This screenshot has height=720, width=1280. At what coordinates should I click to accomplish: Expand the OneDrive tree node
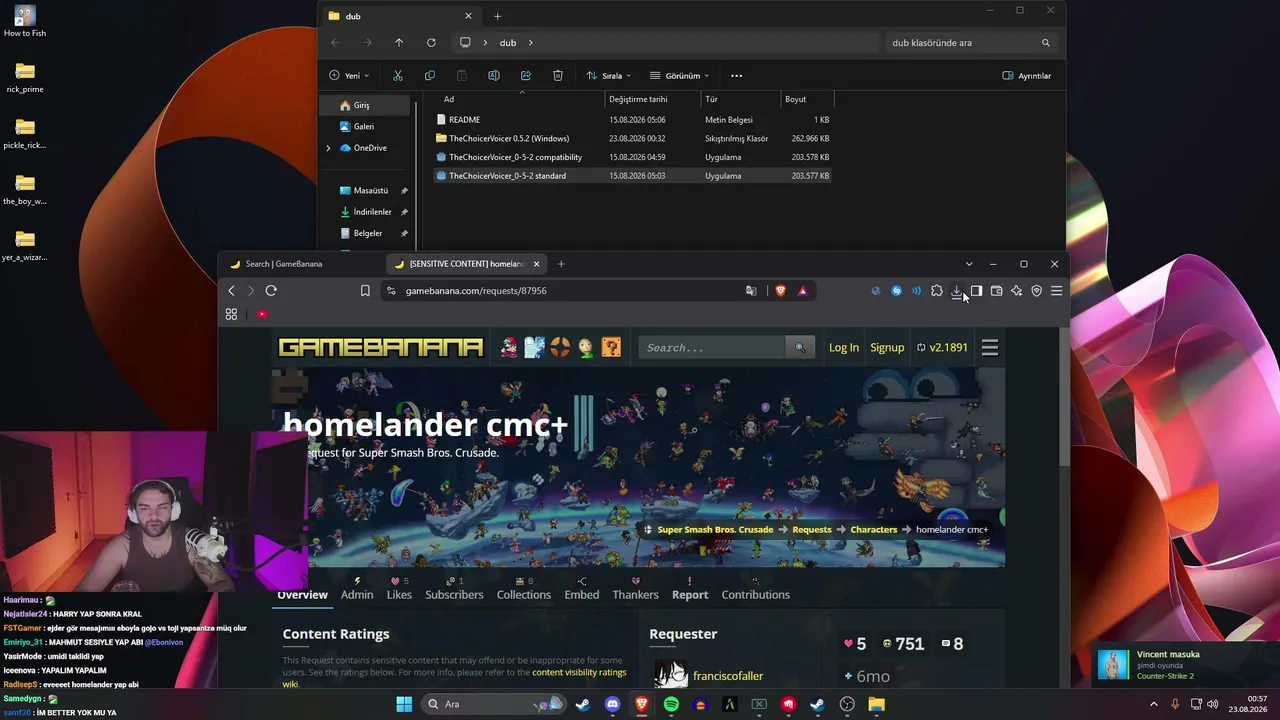pos(328,148)
